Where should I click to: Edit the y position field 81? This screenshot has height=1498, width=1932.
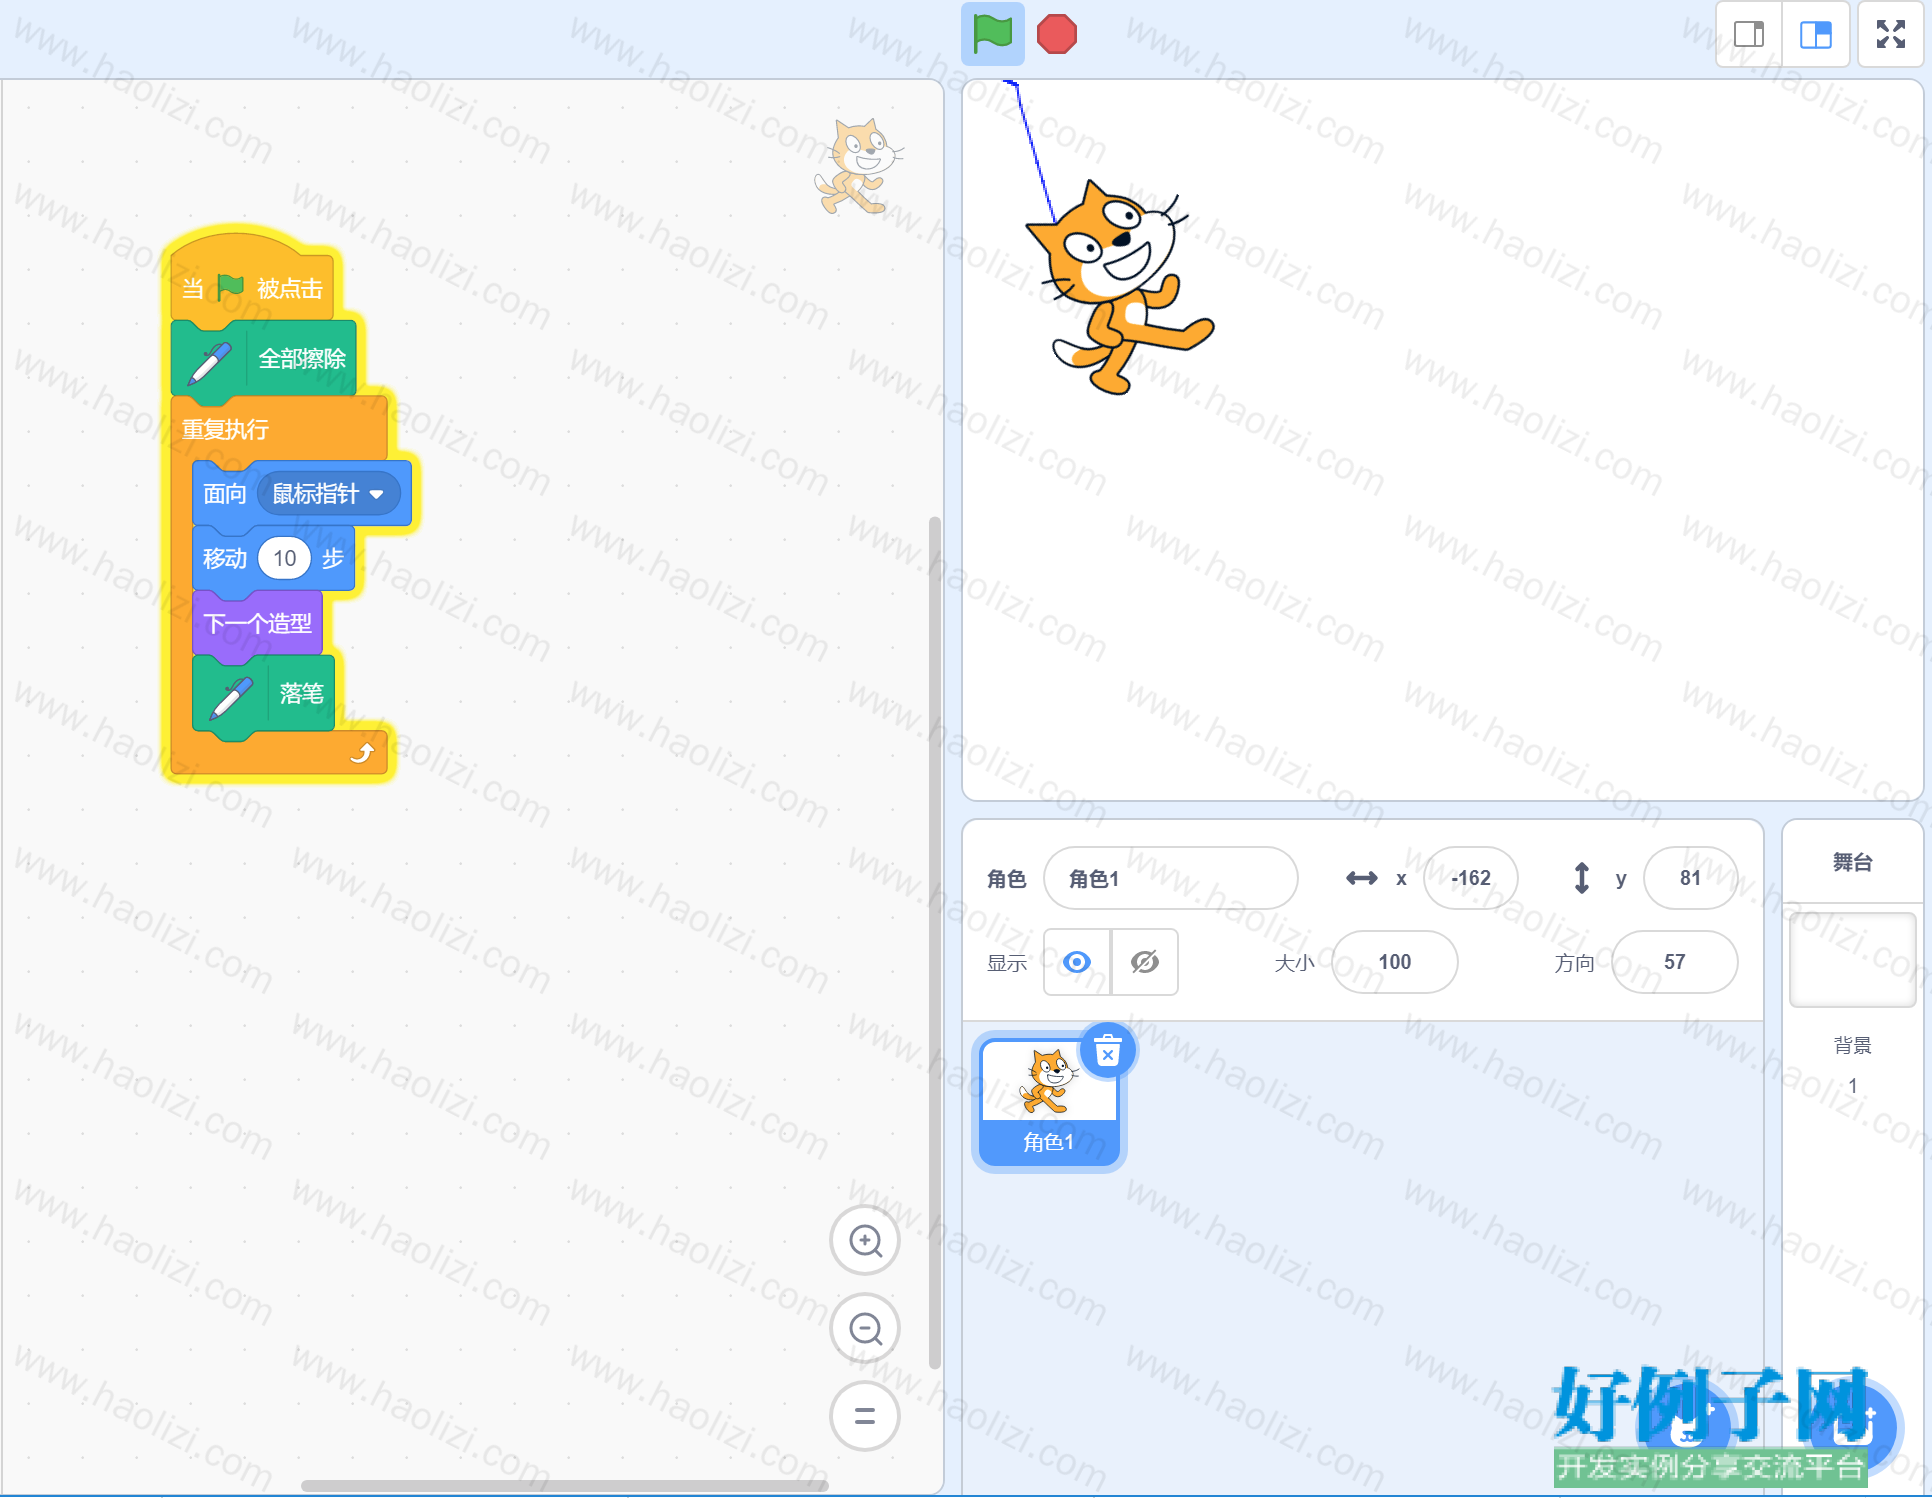pyautogui.click(x=1690, y=878)
